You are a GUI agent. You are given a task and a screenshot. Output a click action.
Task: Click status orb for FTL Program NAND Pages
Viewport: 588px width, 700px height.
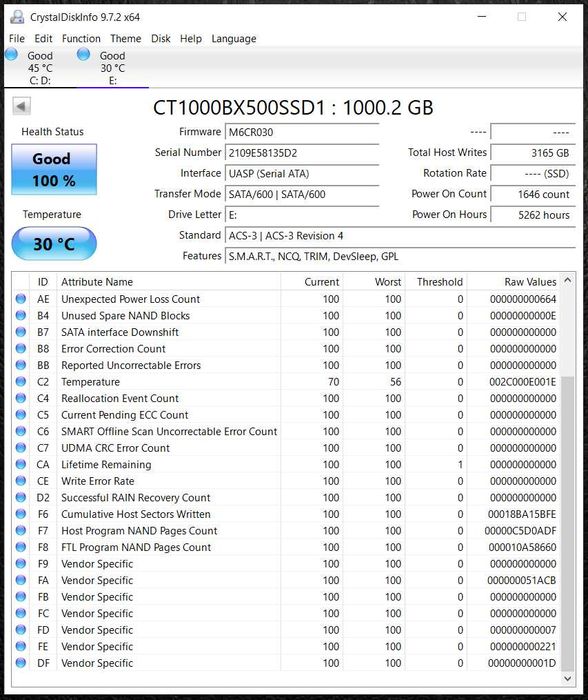21,546
